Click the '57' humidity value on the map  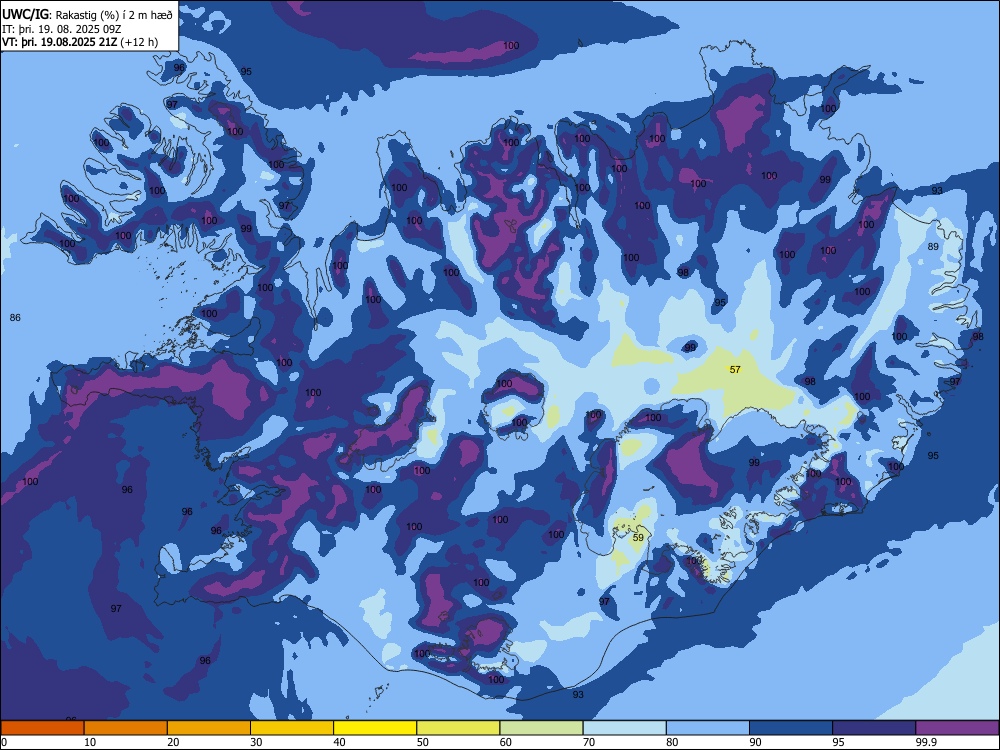click(x=735, y=369)
